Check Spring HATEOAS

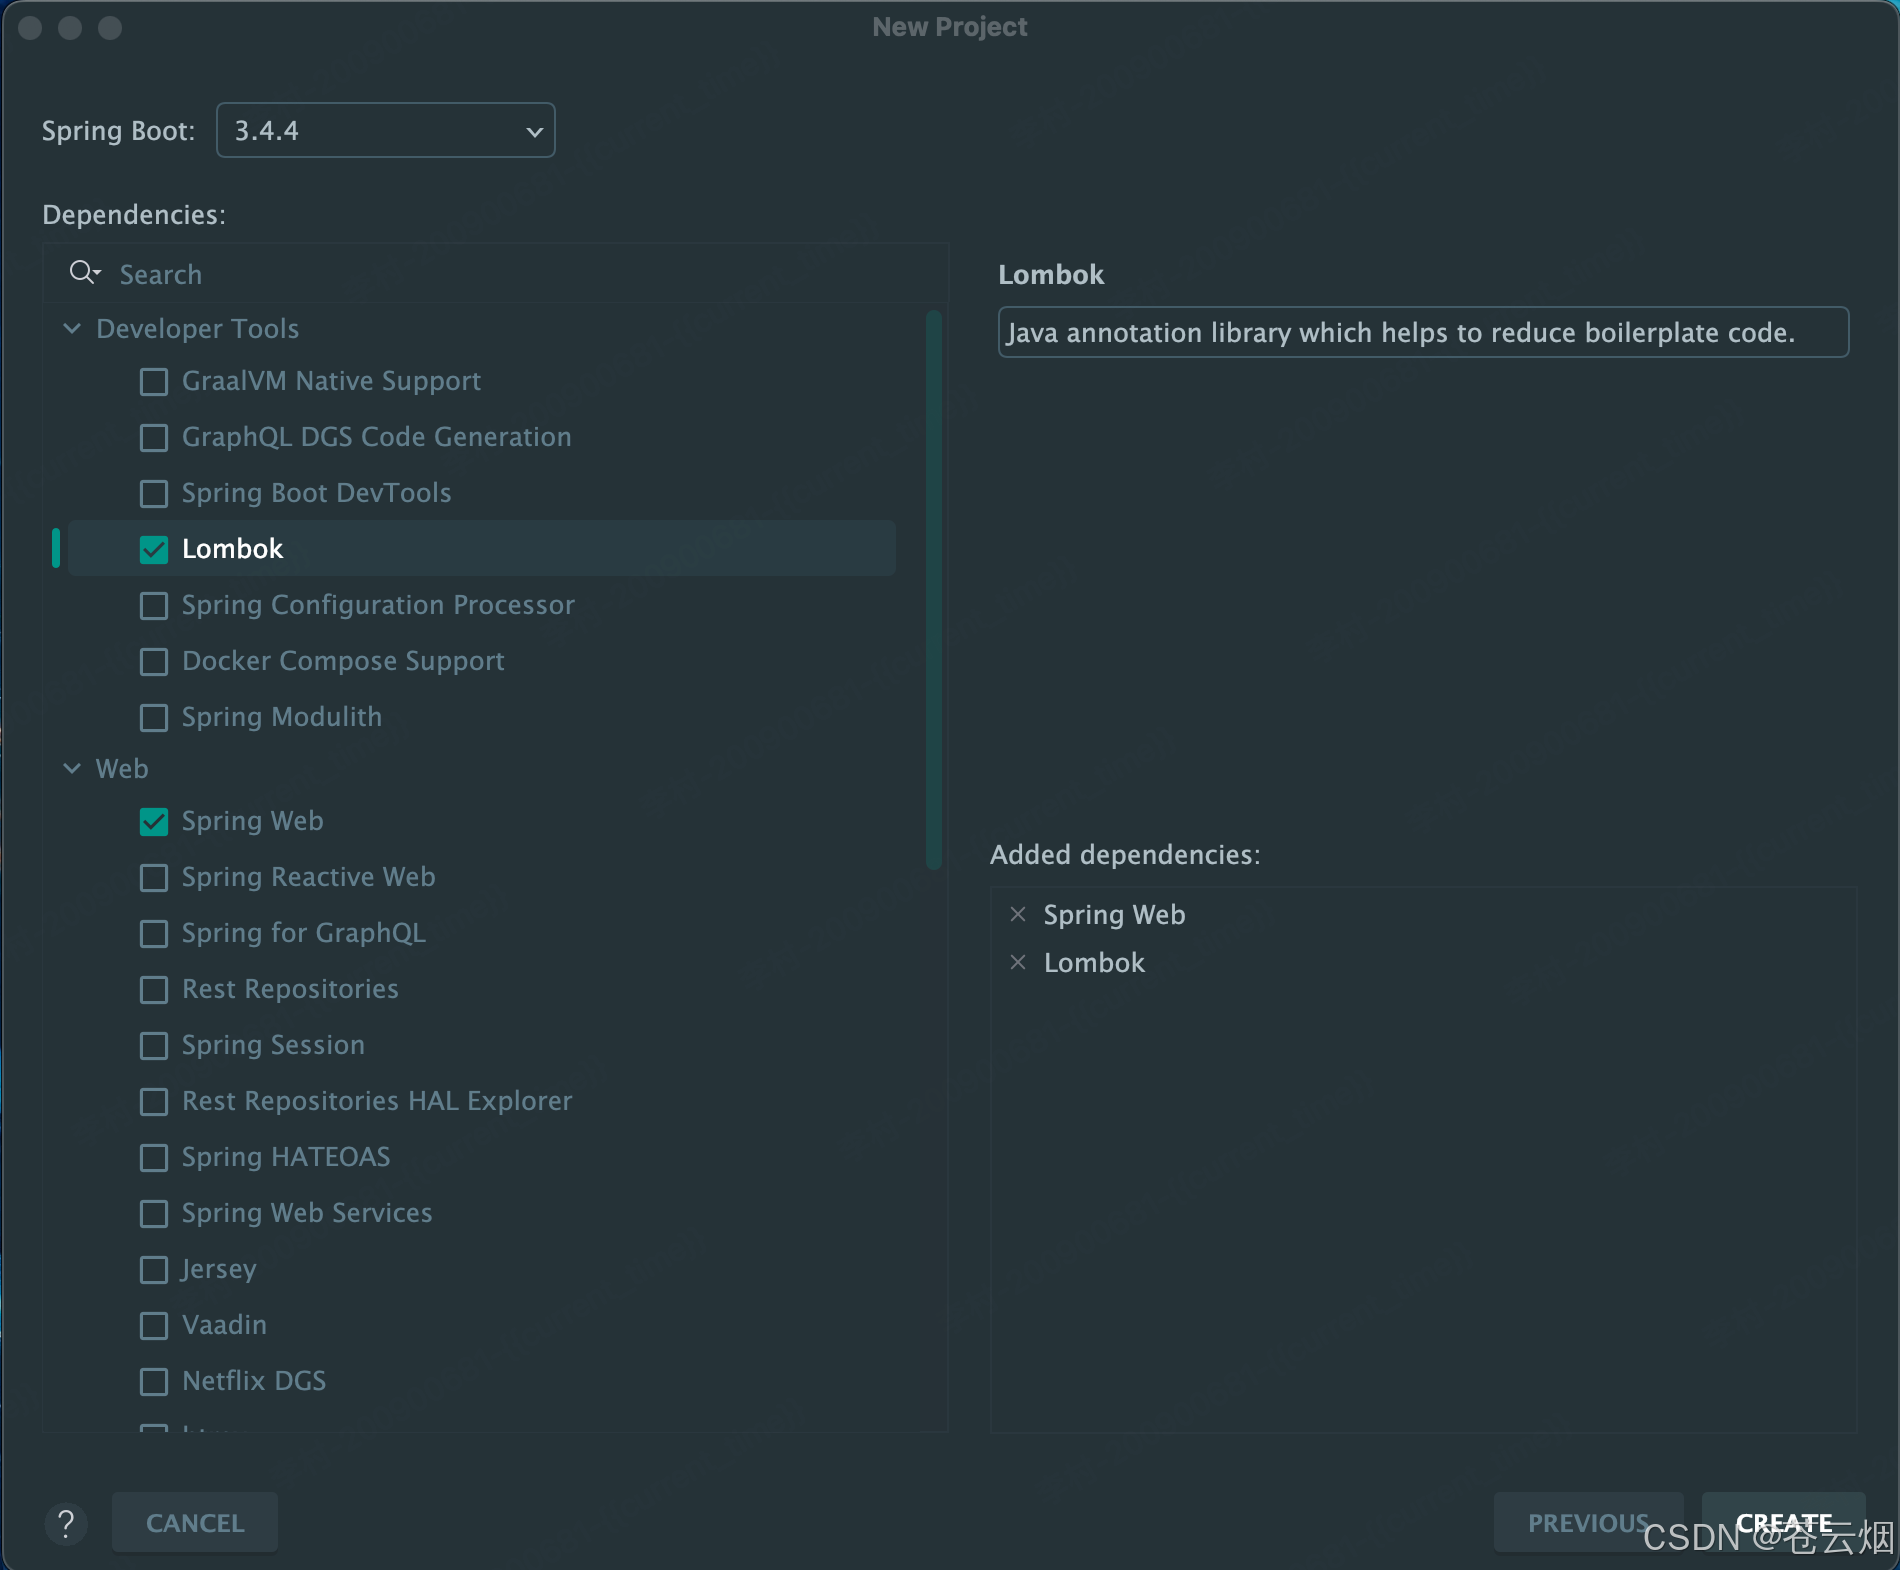pos(154,1158)
